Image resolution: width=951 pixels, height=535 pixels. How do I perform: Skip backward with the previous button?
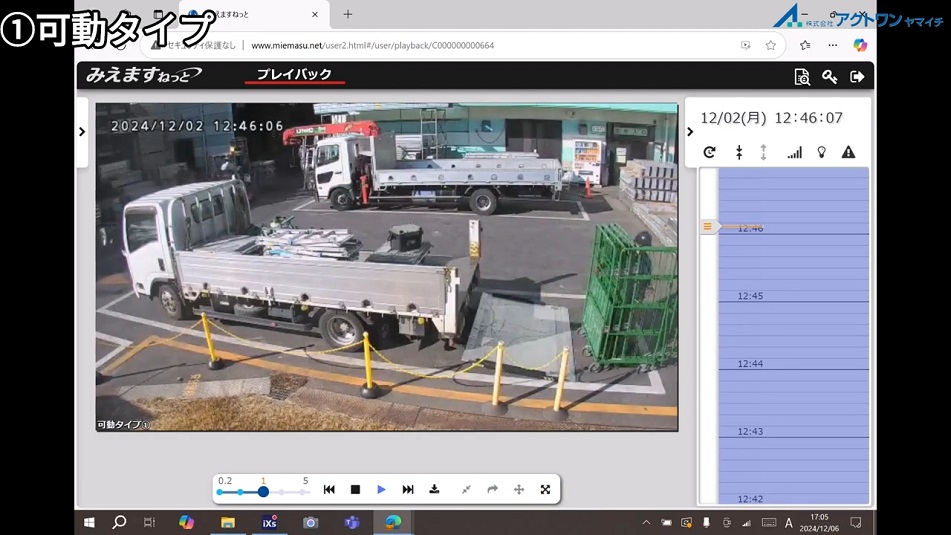tap(329, 490)
